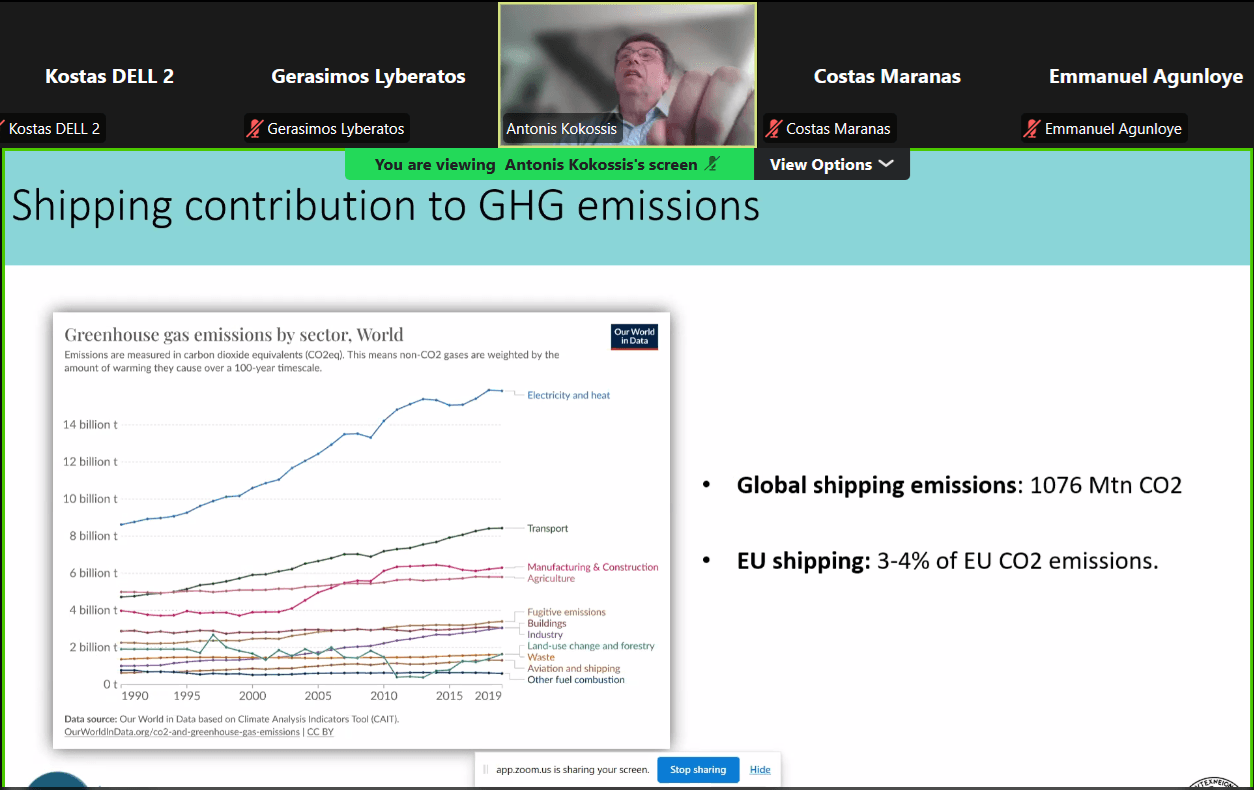Click the CC BY license link
The image size is (1254, 790).
pyautogui.click(x=320, y=732)
